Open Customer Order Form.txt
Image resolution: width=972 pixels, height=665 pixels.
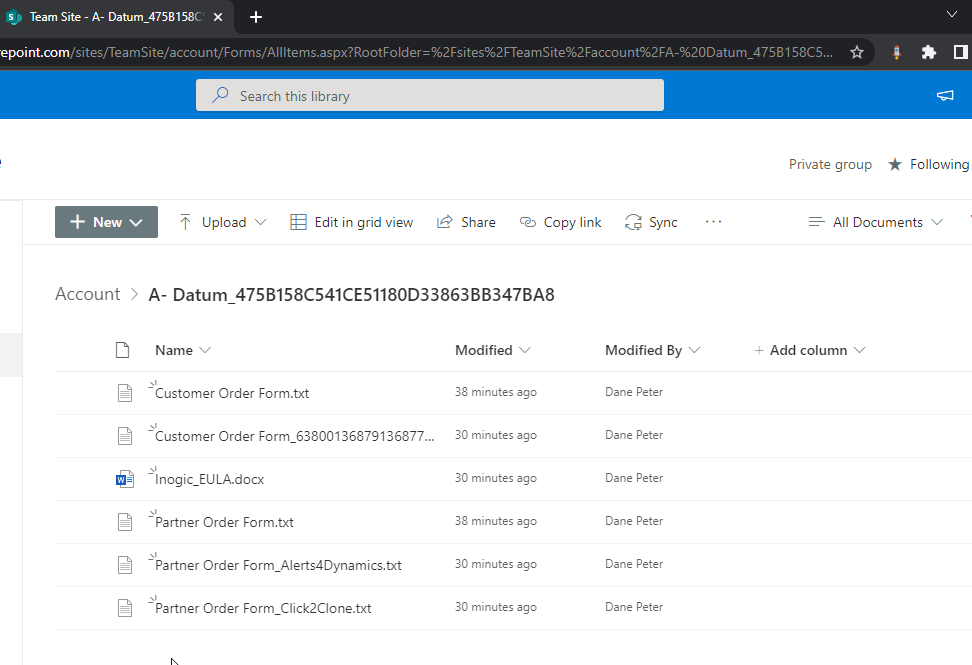coord(232,393)
